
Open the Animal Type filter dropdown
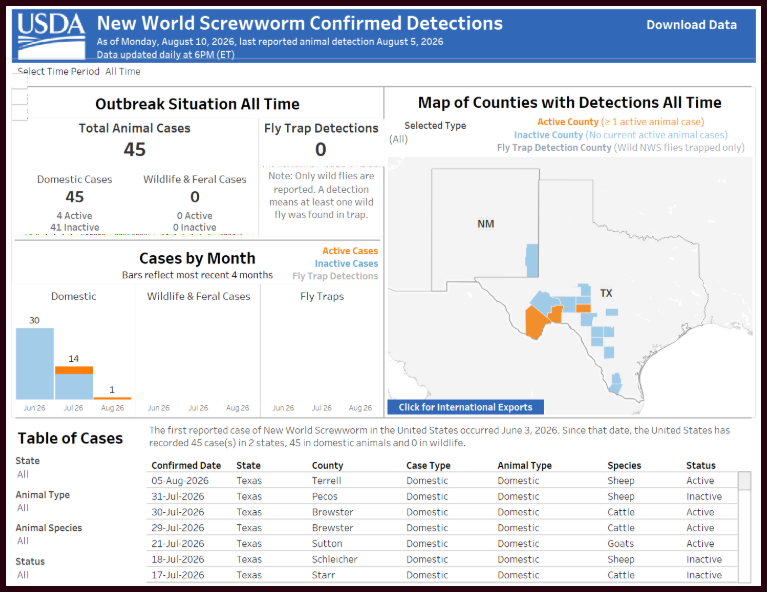pyautogui.click(x=23, y=507)
